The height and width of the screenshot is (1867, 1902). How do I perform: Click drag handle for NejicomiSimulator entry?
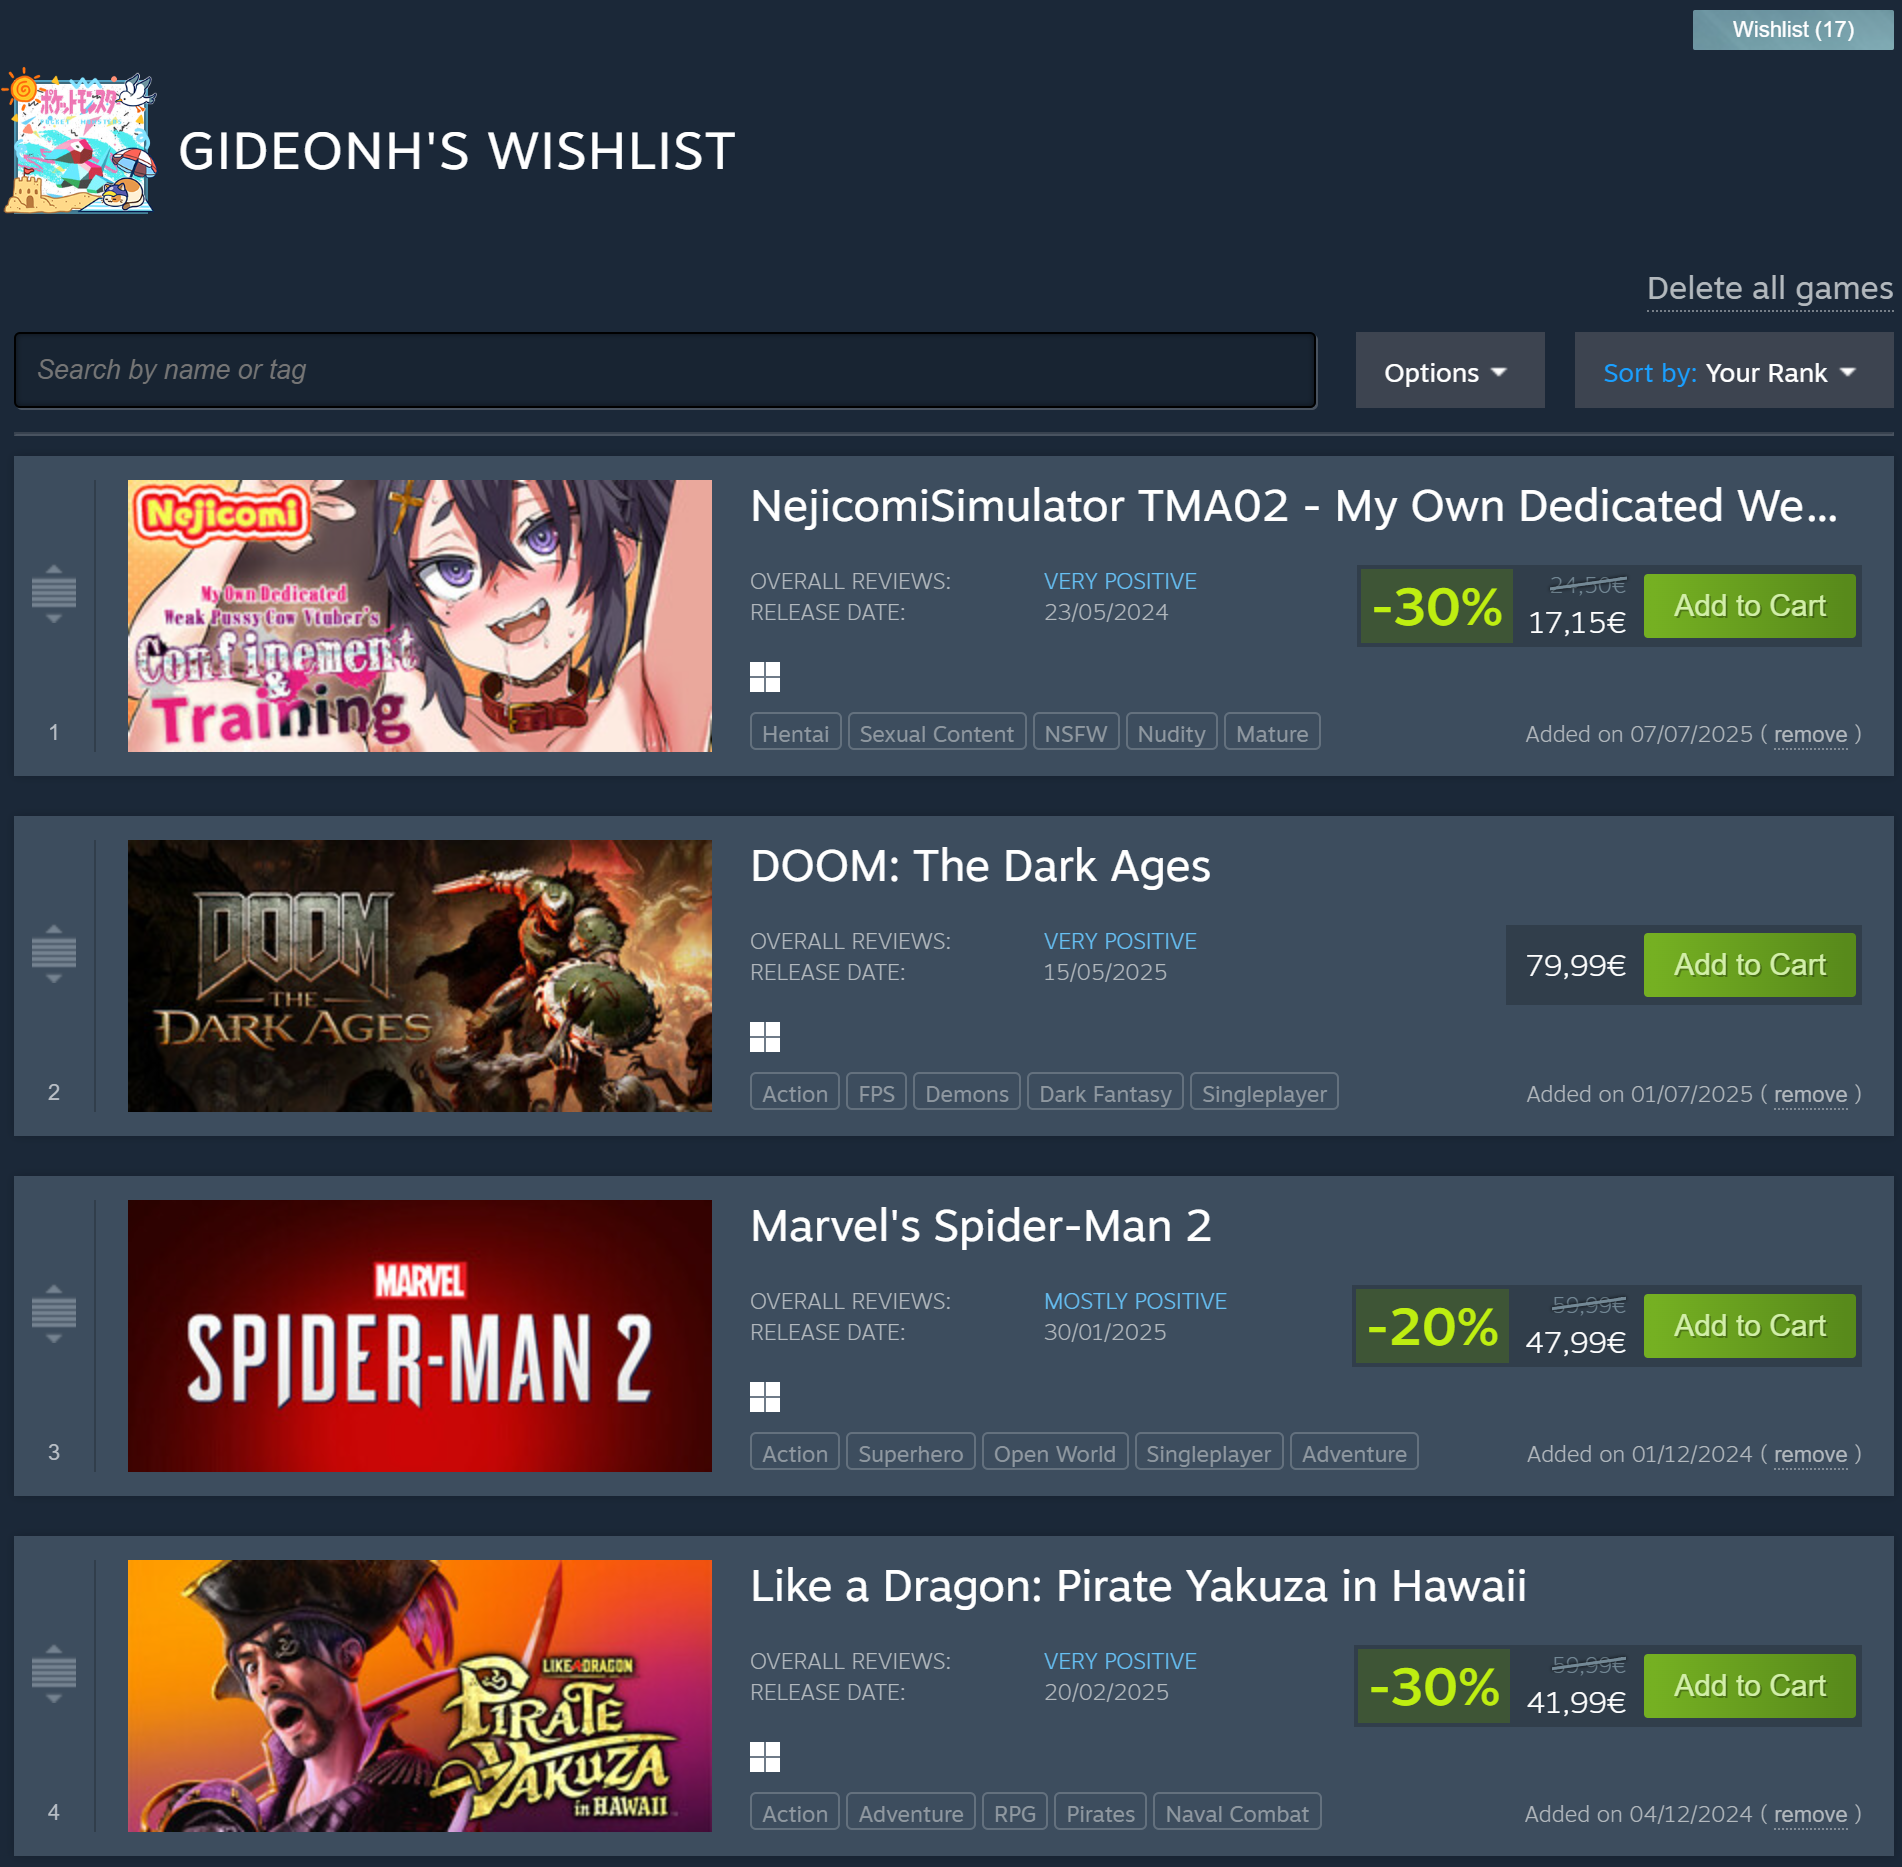54,594
